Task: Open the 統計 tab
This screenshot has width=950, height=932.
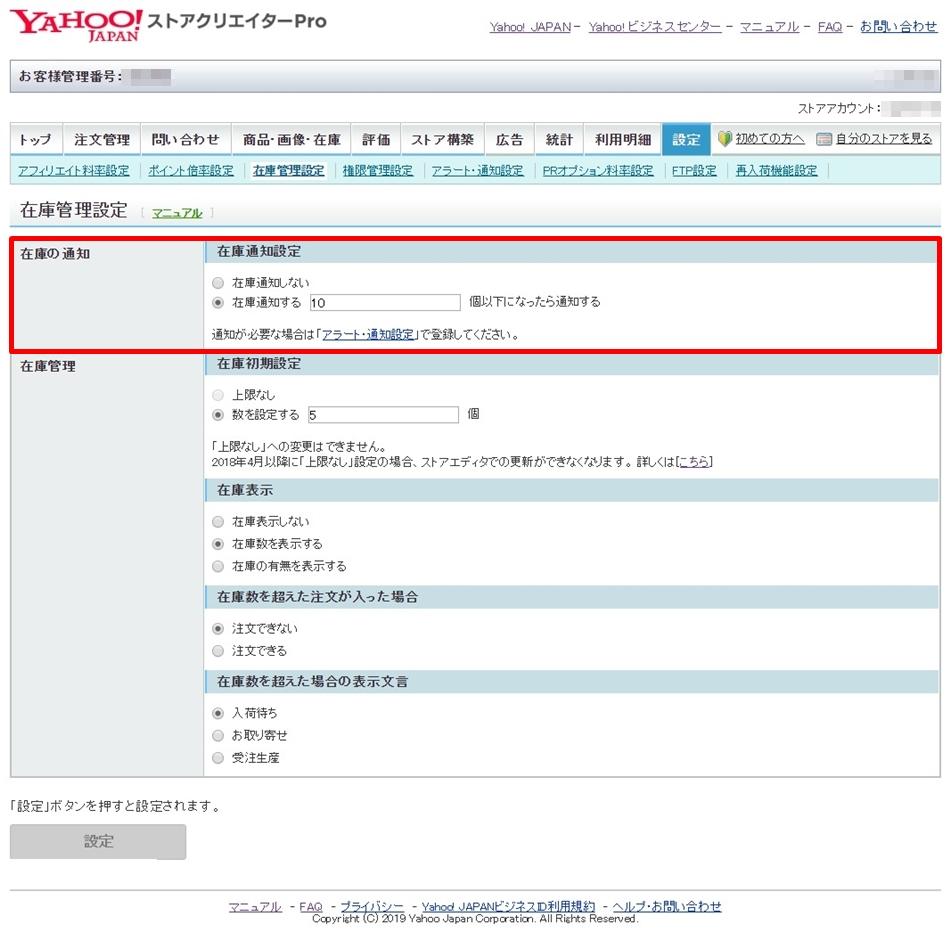Action: coord(559,139)
